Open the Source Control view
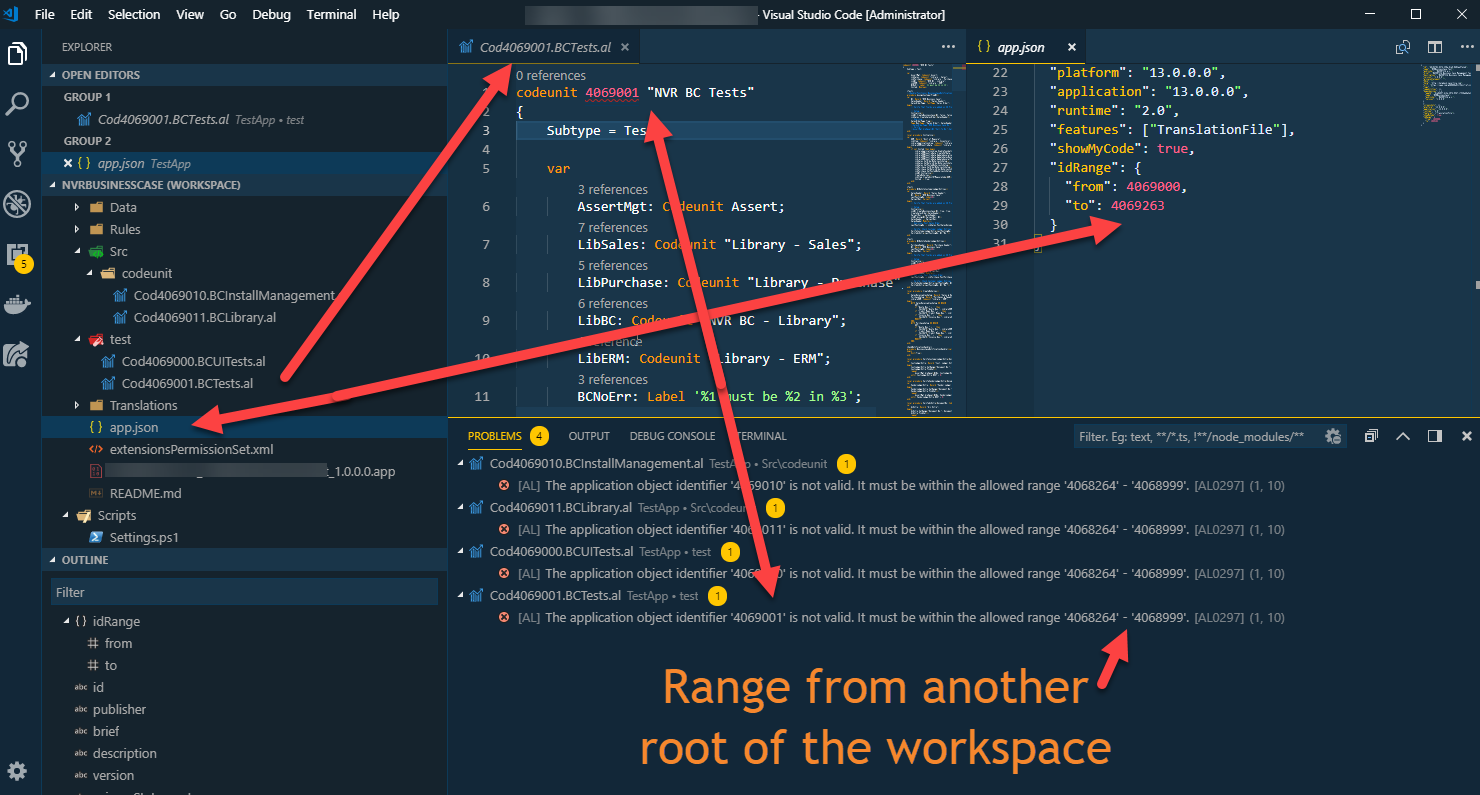The width and height of the screenshot is (1480, 795). click(x=17, y=153)
